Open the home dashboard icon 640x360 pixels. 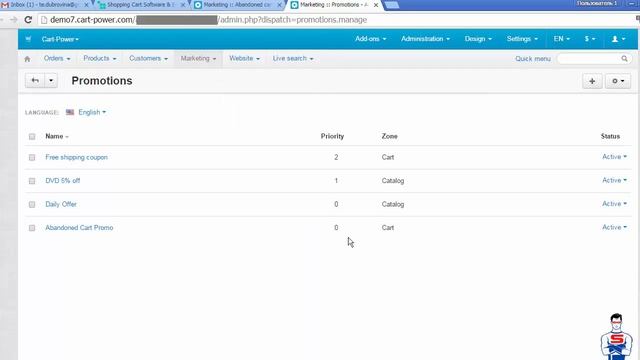[27, 59]
